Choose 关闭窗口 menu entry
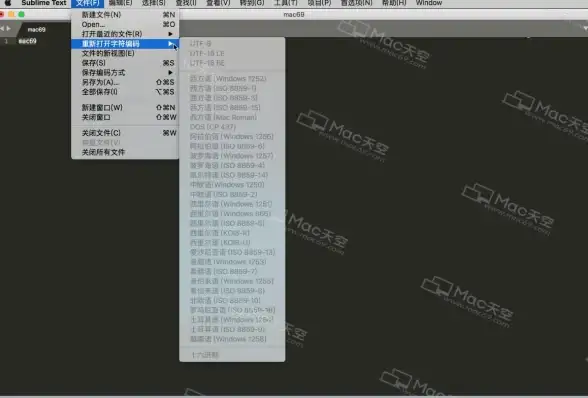Image resolution: width=588 pixels, height=398 pixels. (125, 117)
